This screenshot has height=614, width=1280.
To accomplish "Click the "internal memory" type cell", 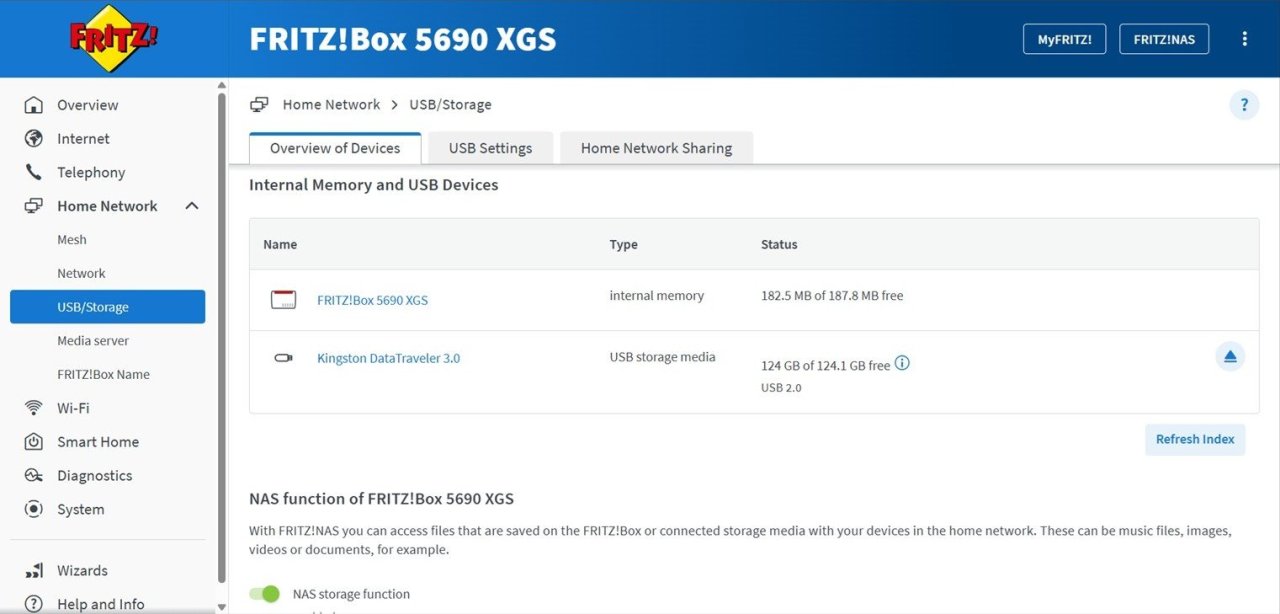I will coord(657,296).
